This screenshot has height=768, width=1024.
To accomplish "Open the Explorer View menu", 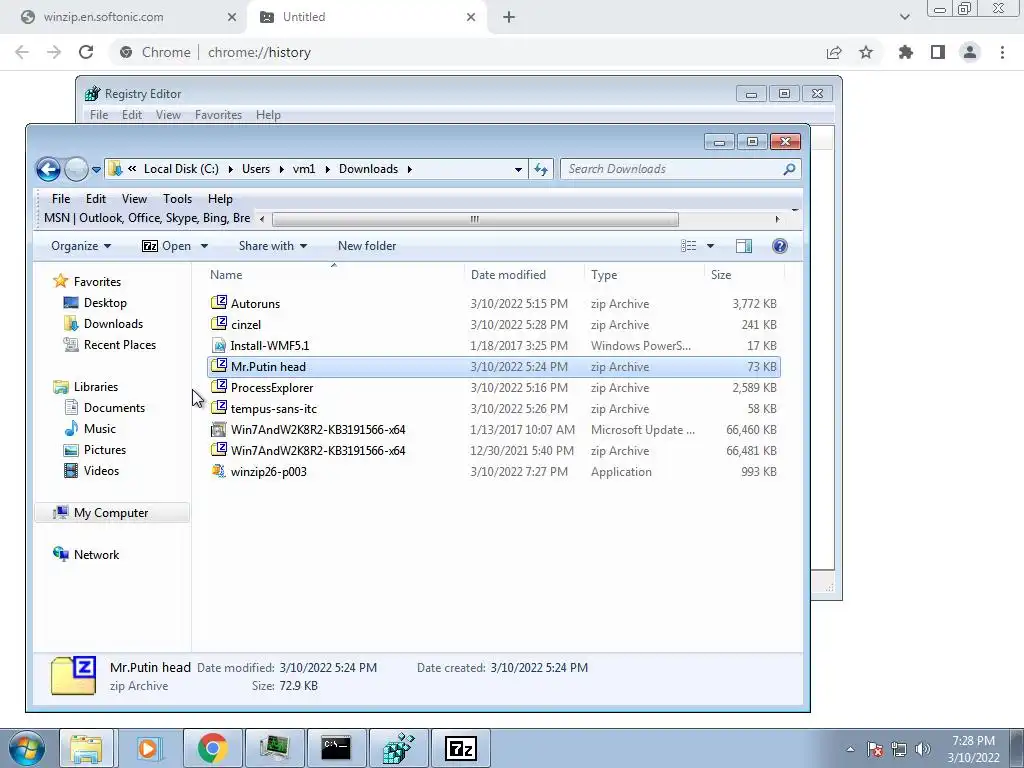I will (134, 199).
